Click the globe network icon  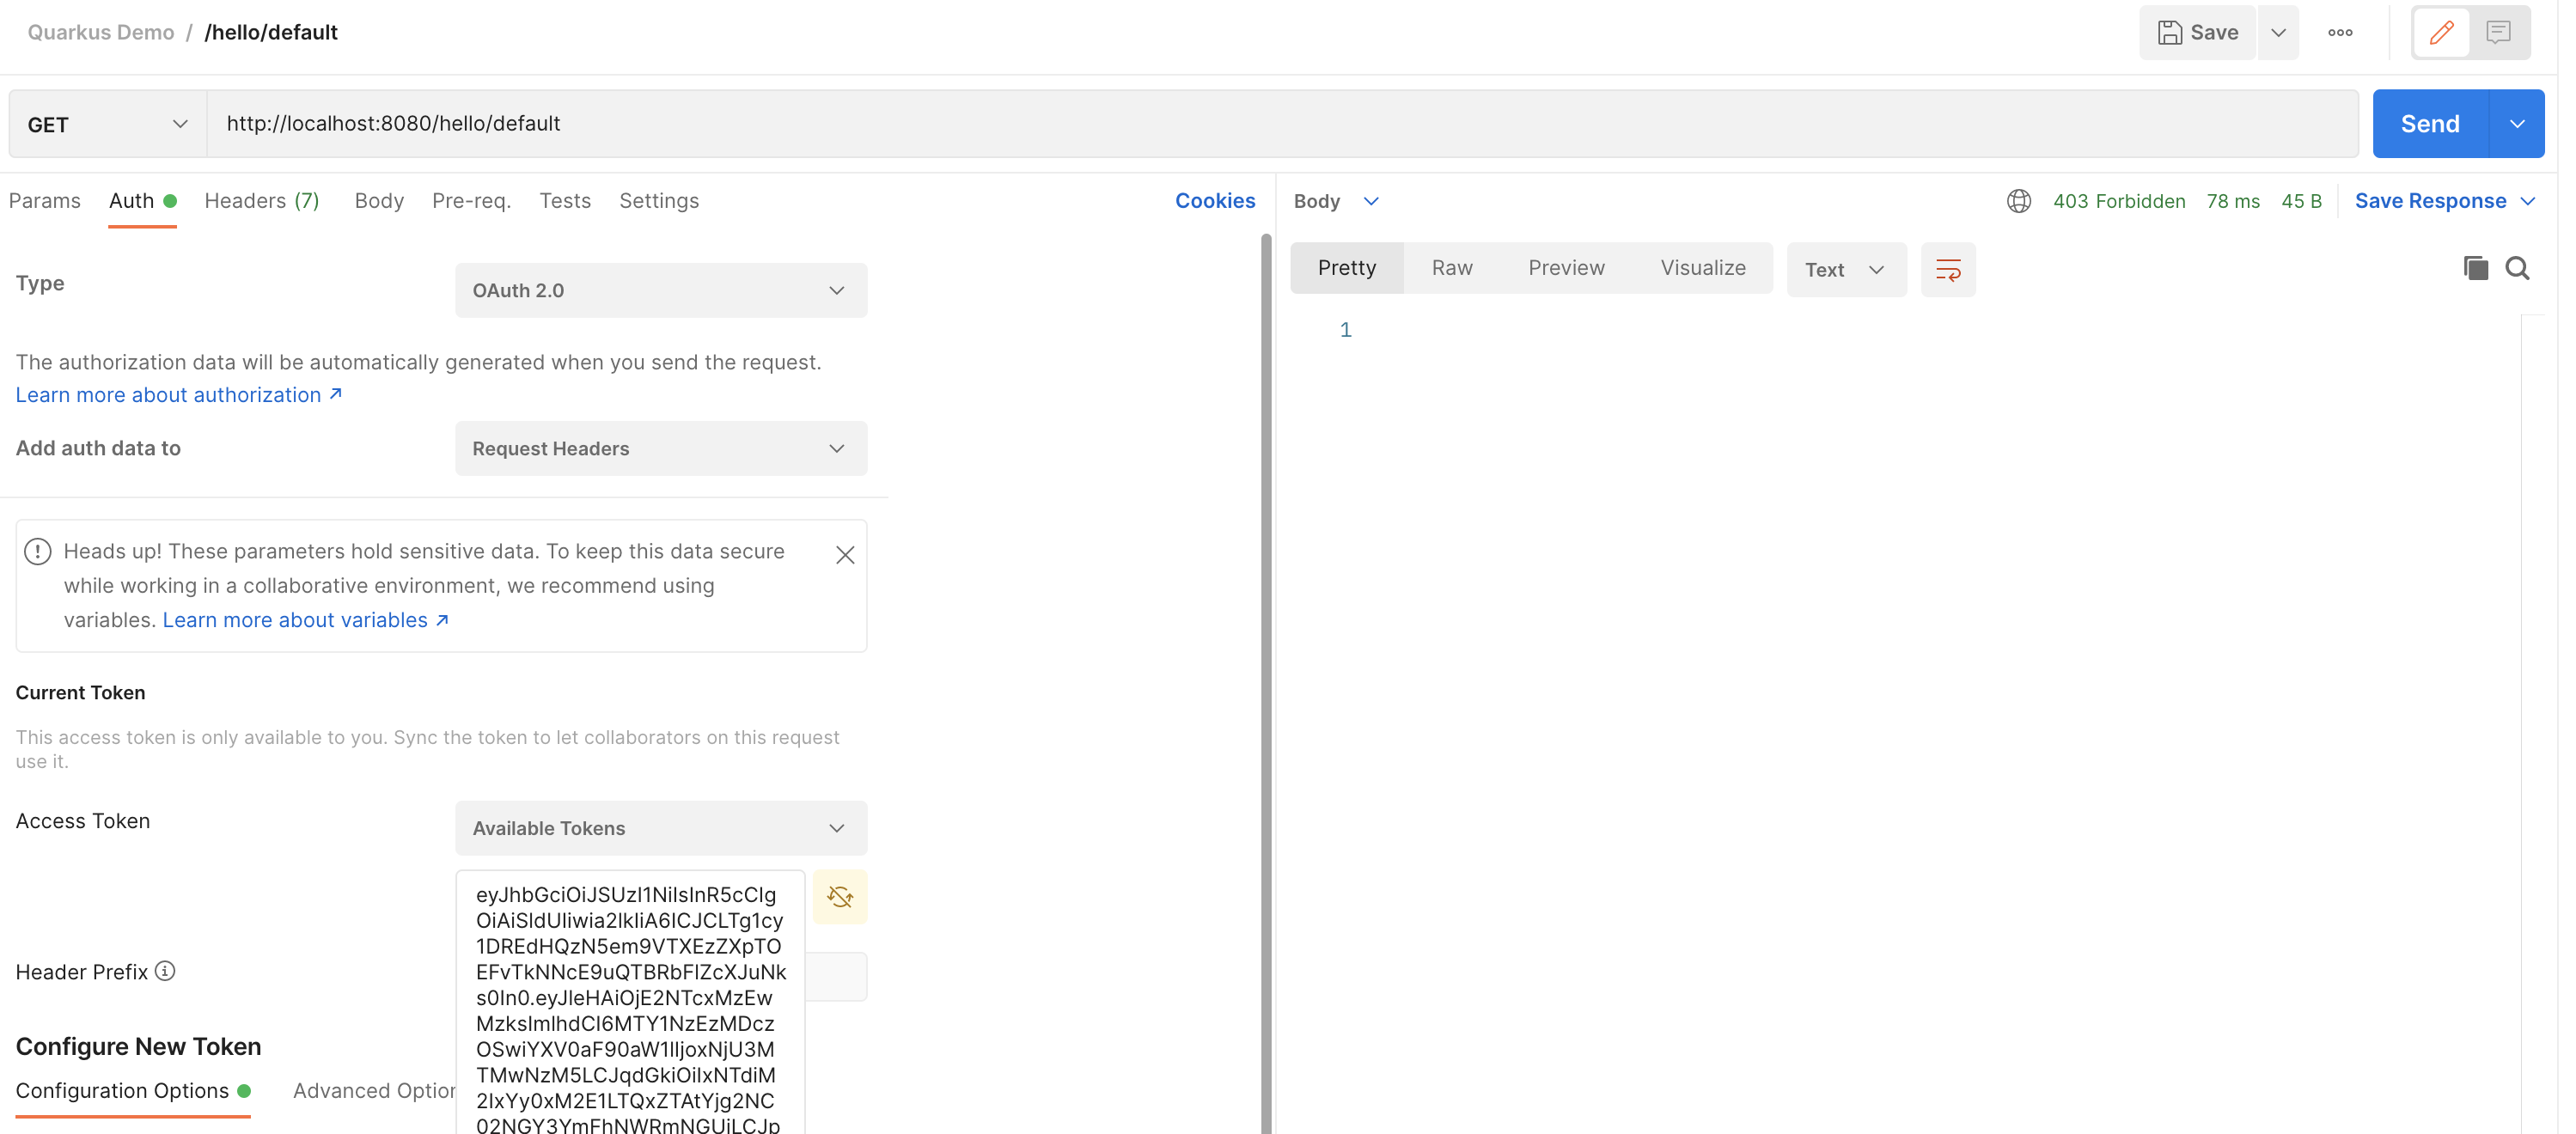pos(2018,201)
